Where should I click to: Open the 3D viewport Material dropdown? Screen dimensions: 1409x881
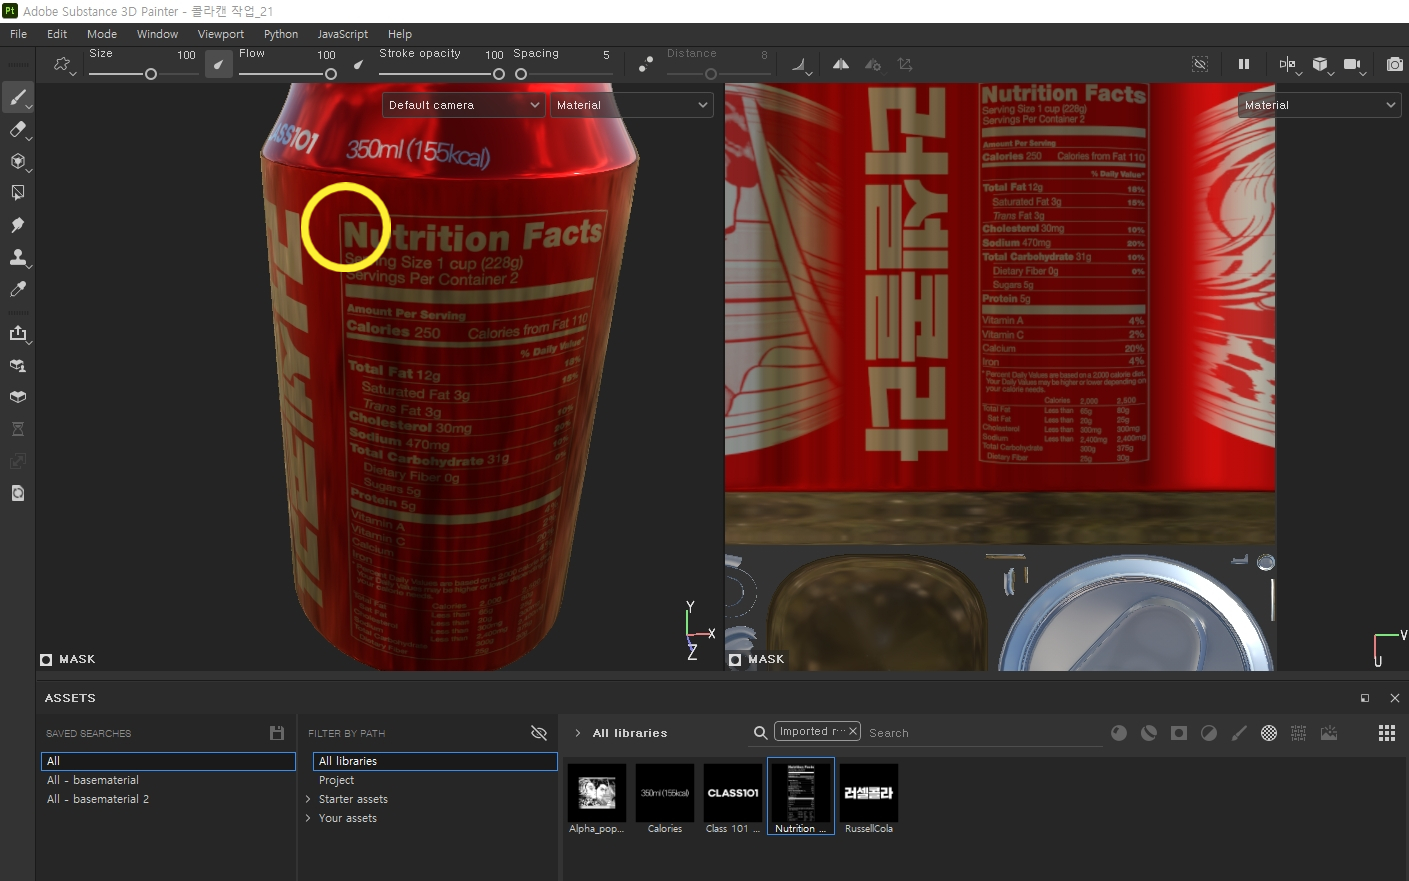pos(632,105)
